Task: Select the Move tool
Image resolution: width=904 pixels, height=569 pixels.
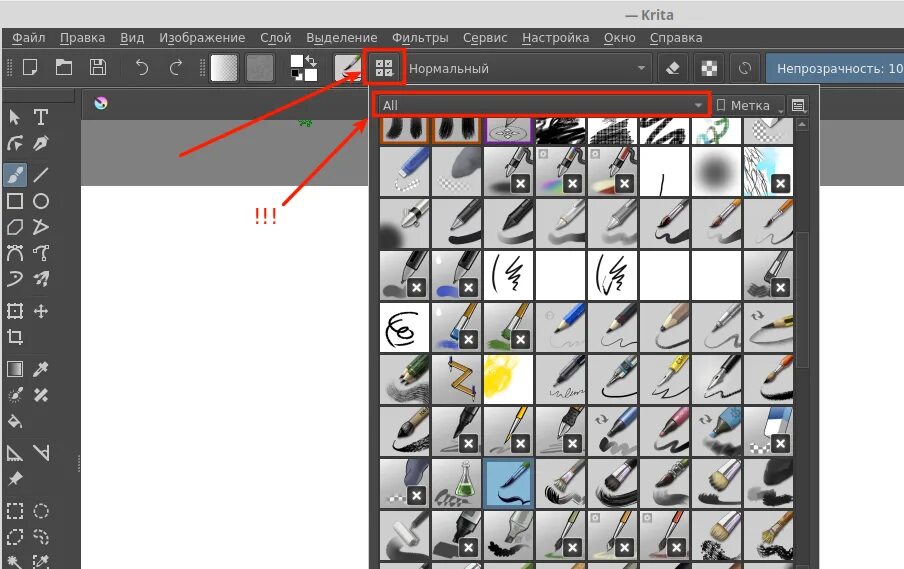Action: pos(40,311)
